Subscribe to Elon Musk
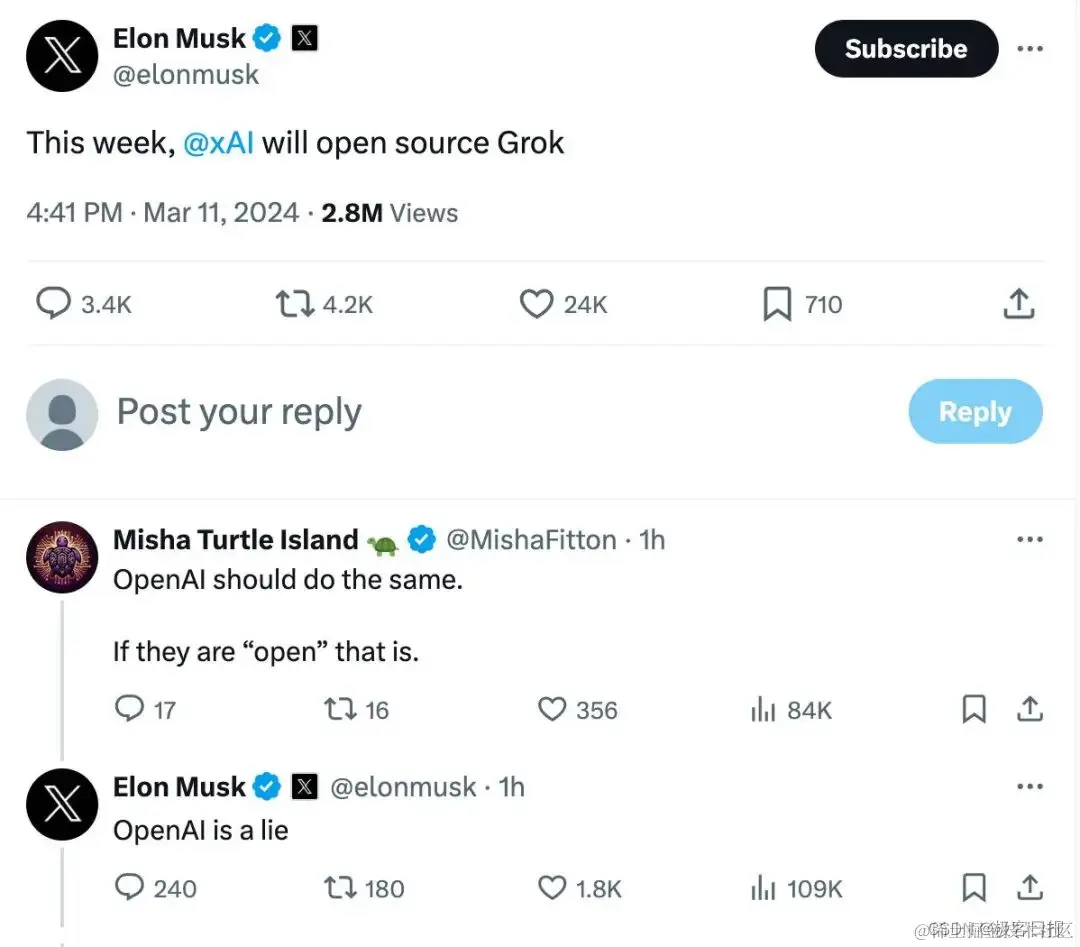This screenshot has height=947, width=1080. pyautogui.click(x=906, y=49)
